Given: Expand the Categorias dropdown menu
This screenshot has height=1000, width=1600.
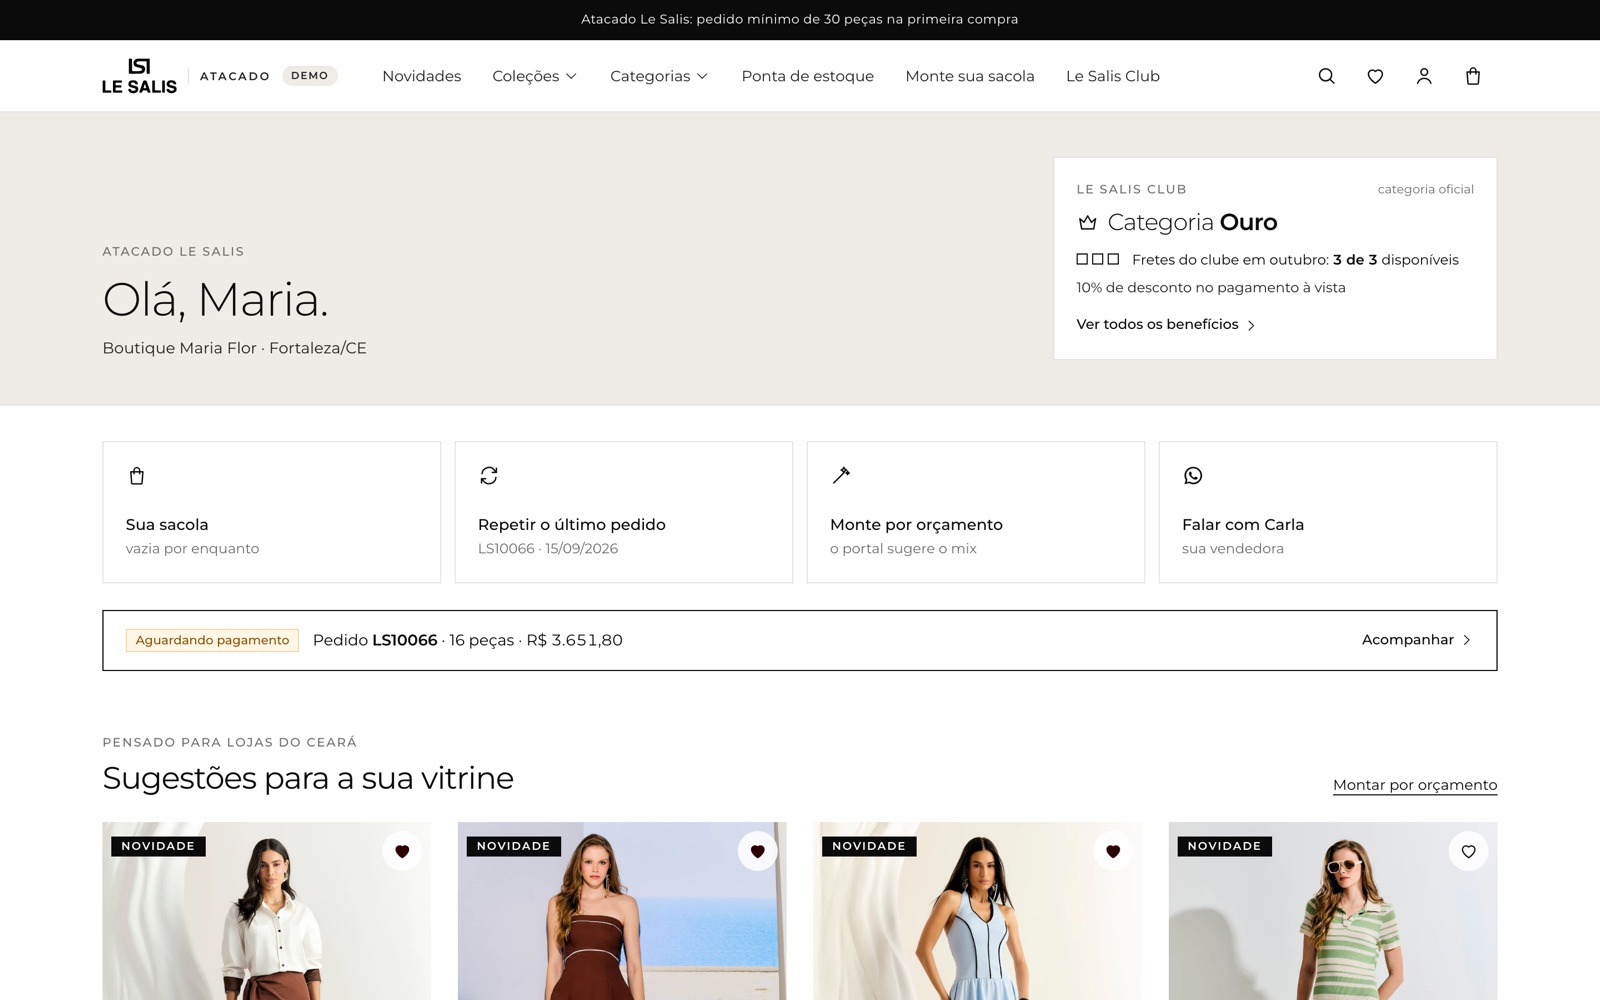Looking at the screenshot, I should 659,76.
